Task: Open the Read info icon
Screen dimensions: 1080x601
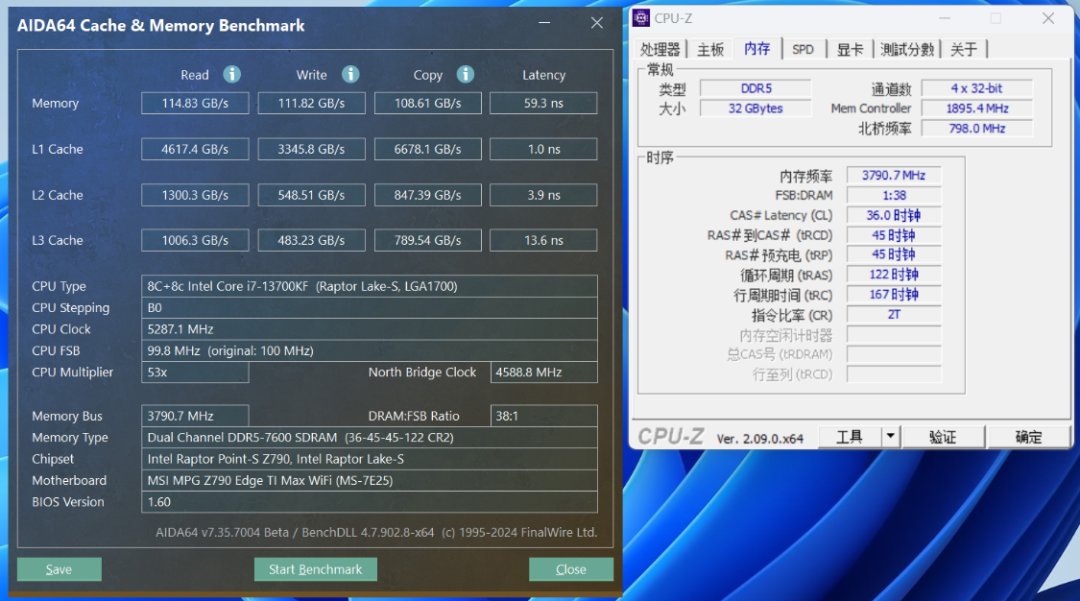Action: coord(232,74)
